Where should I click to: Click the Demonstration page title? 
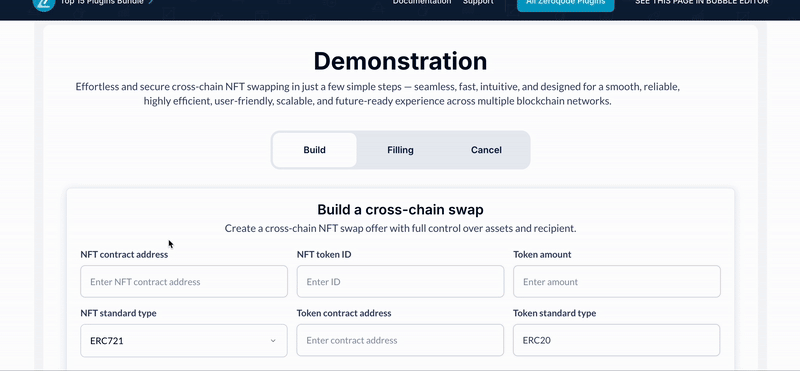click(x=401, y=61)
